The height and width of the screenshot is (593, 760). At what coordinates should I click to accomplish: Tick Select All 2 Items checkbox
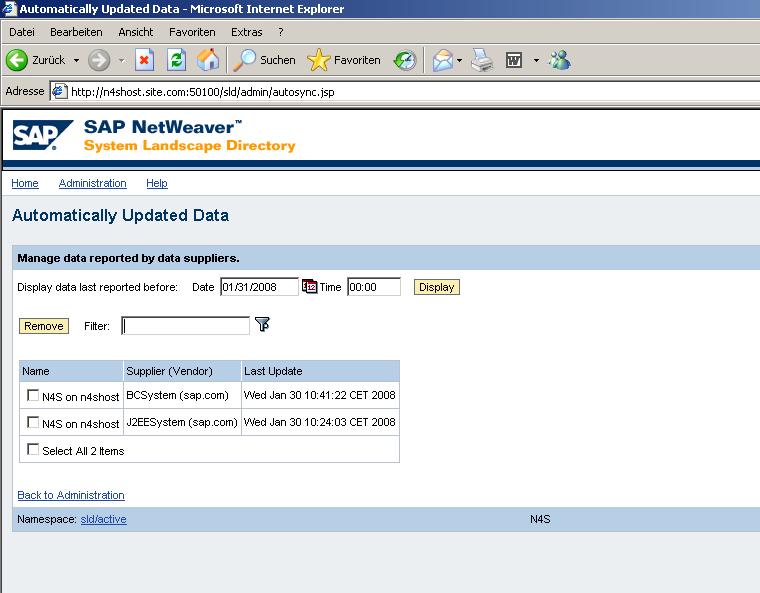pyautogui.click(x=33, y=450)
